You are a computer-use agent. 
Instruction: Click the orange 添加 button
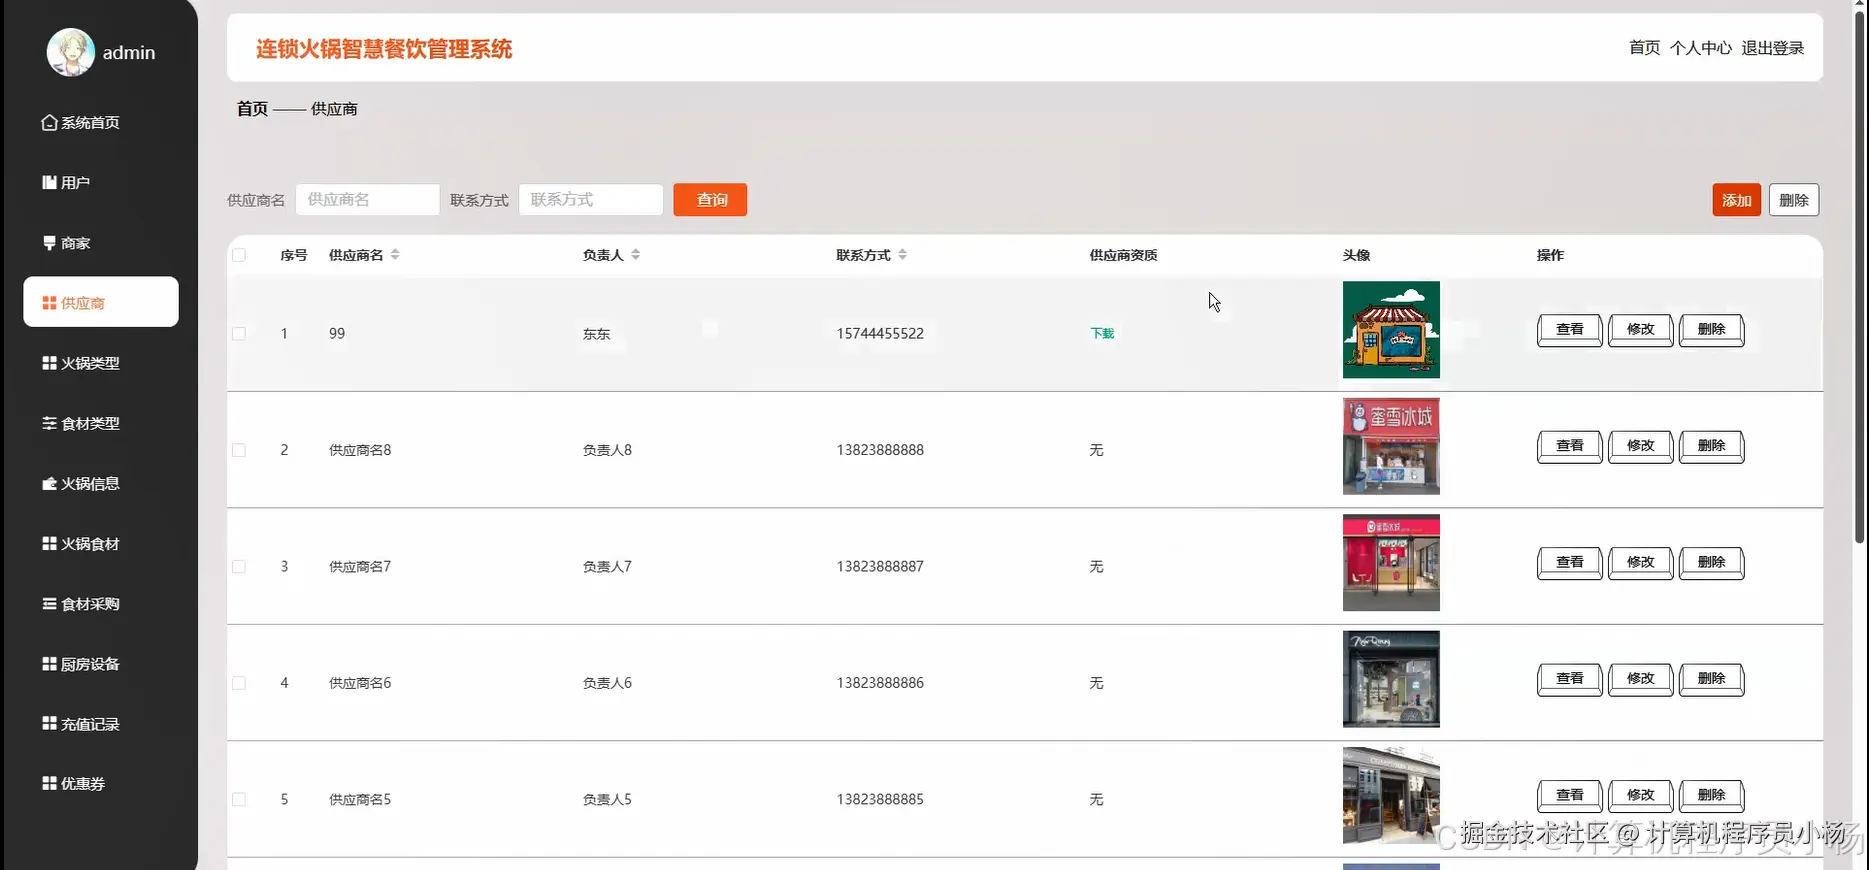point(1736,200)
